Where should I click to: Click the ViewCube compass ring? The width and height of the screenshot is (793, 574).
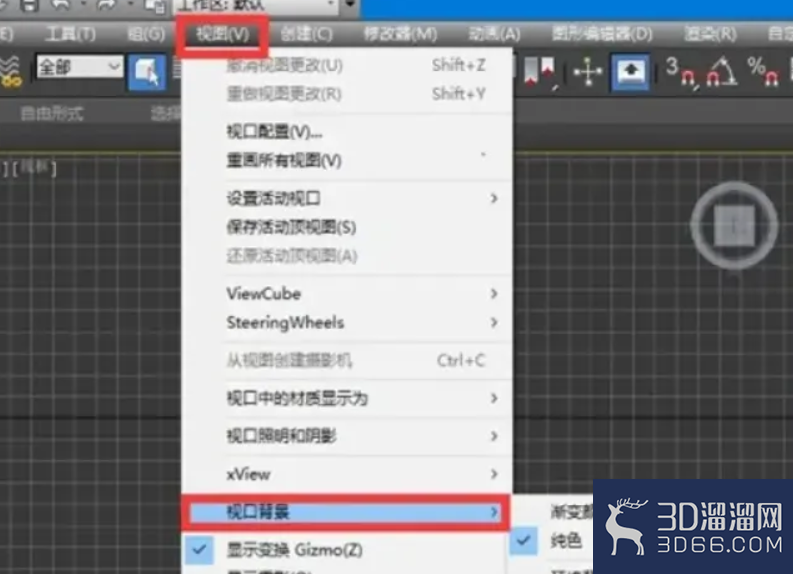click(734, 188)
